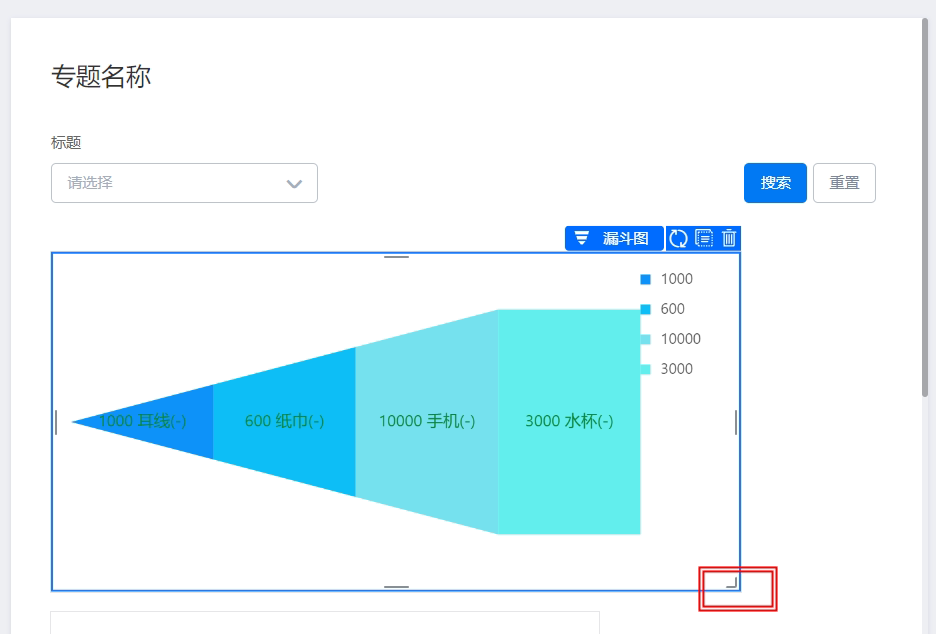This screenshot has height=634, width=936.
Task: Click the funnel icon beside 漏斗图
Action: point(581,238)
